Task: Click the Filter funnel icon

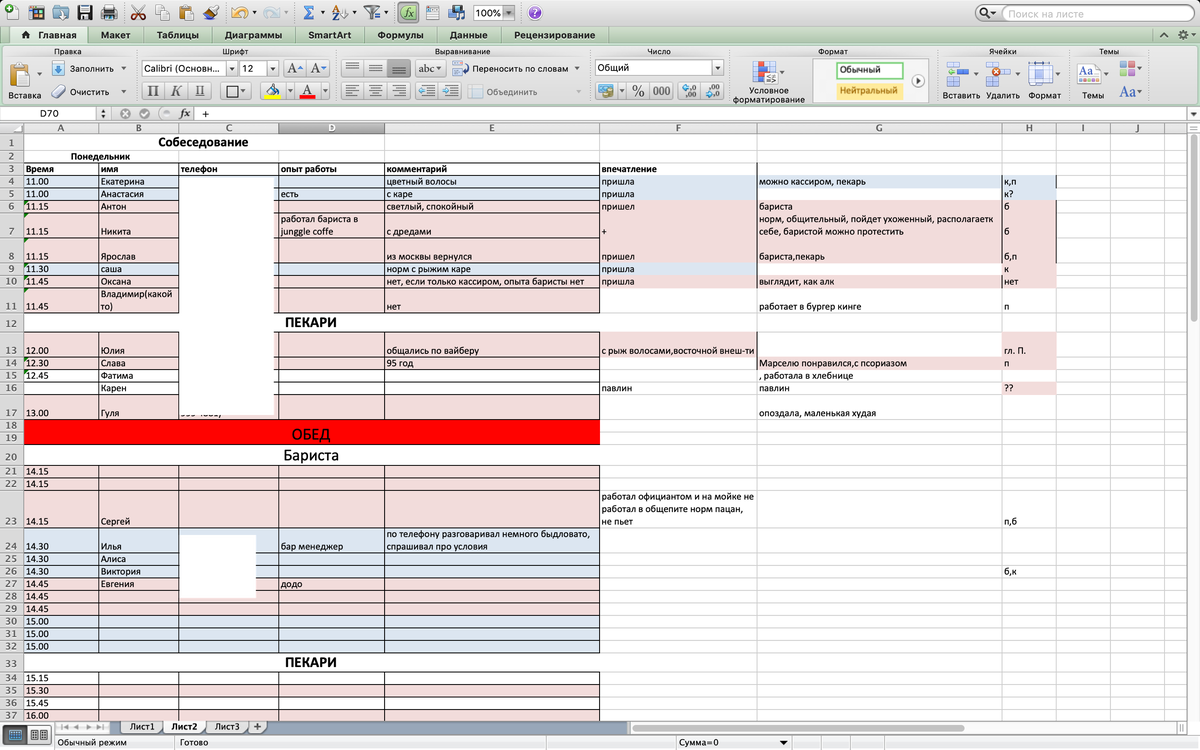Action: point(371,13)
